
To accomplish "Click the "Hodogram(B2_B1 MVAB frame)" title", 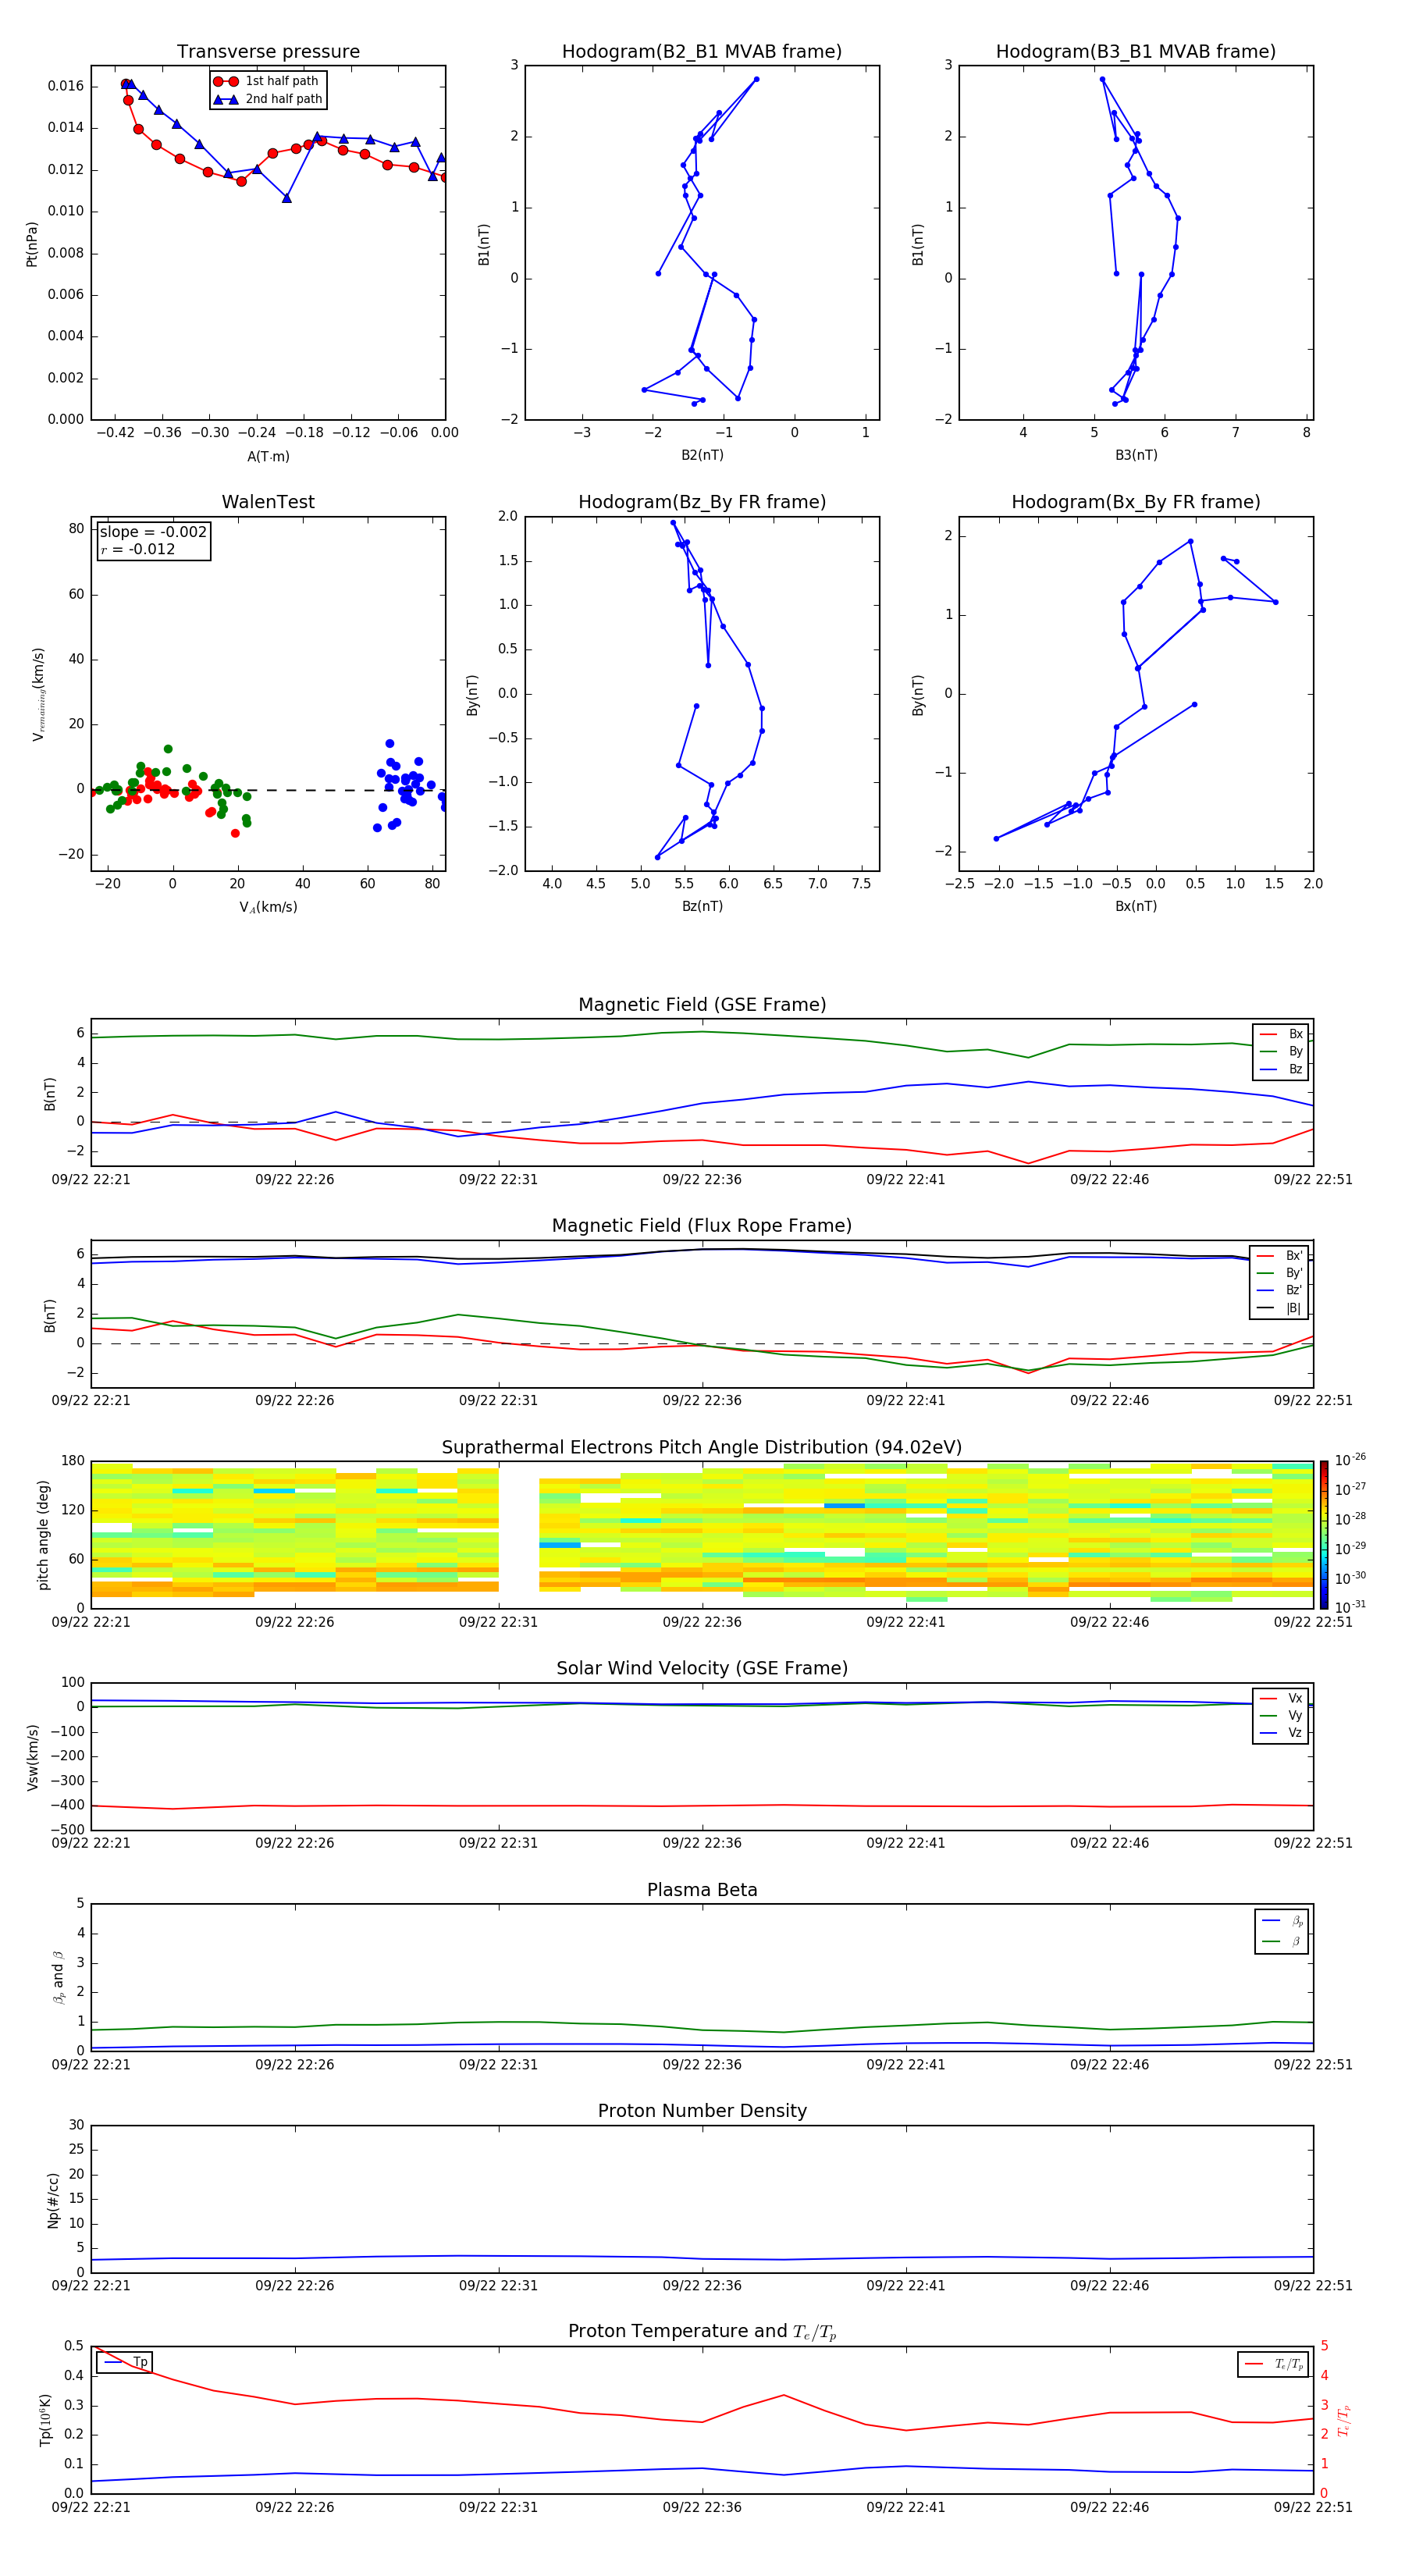I will [x=702, y=52].
